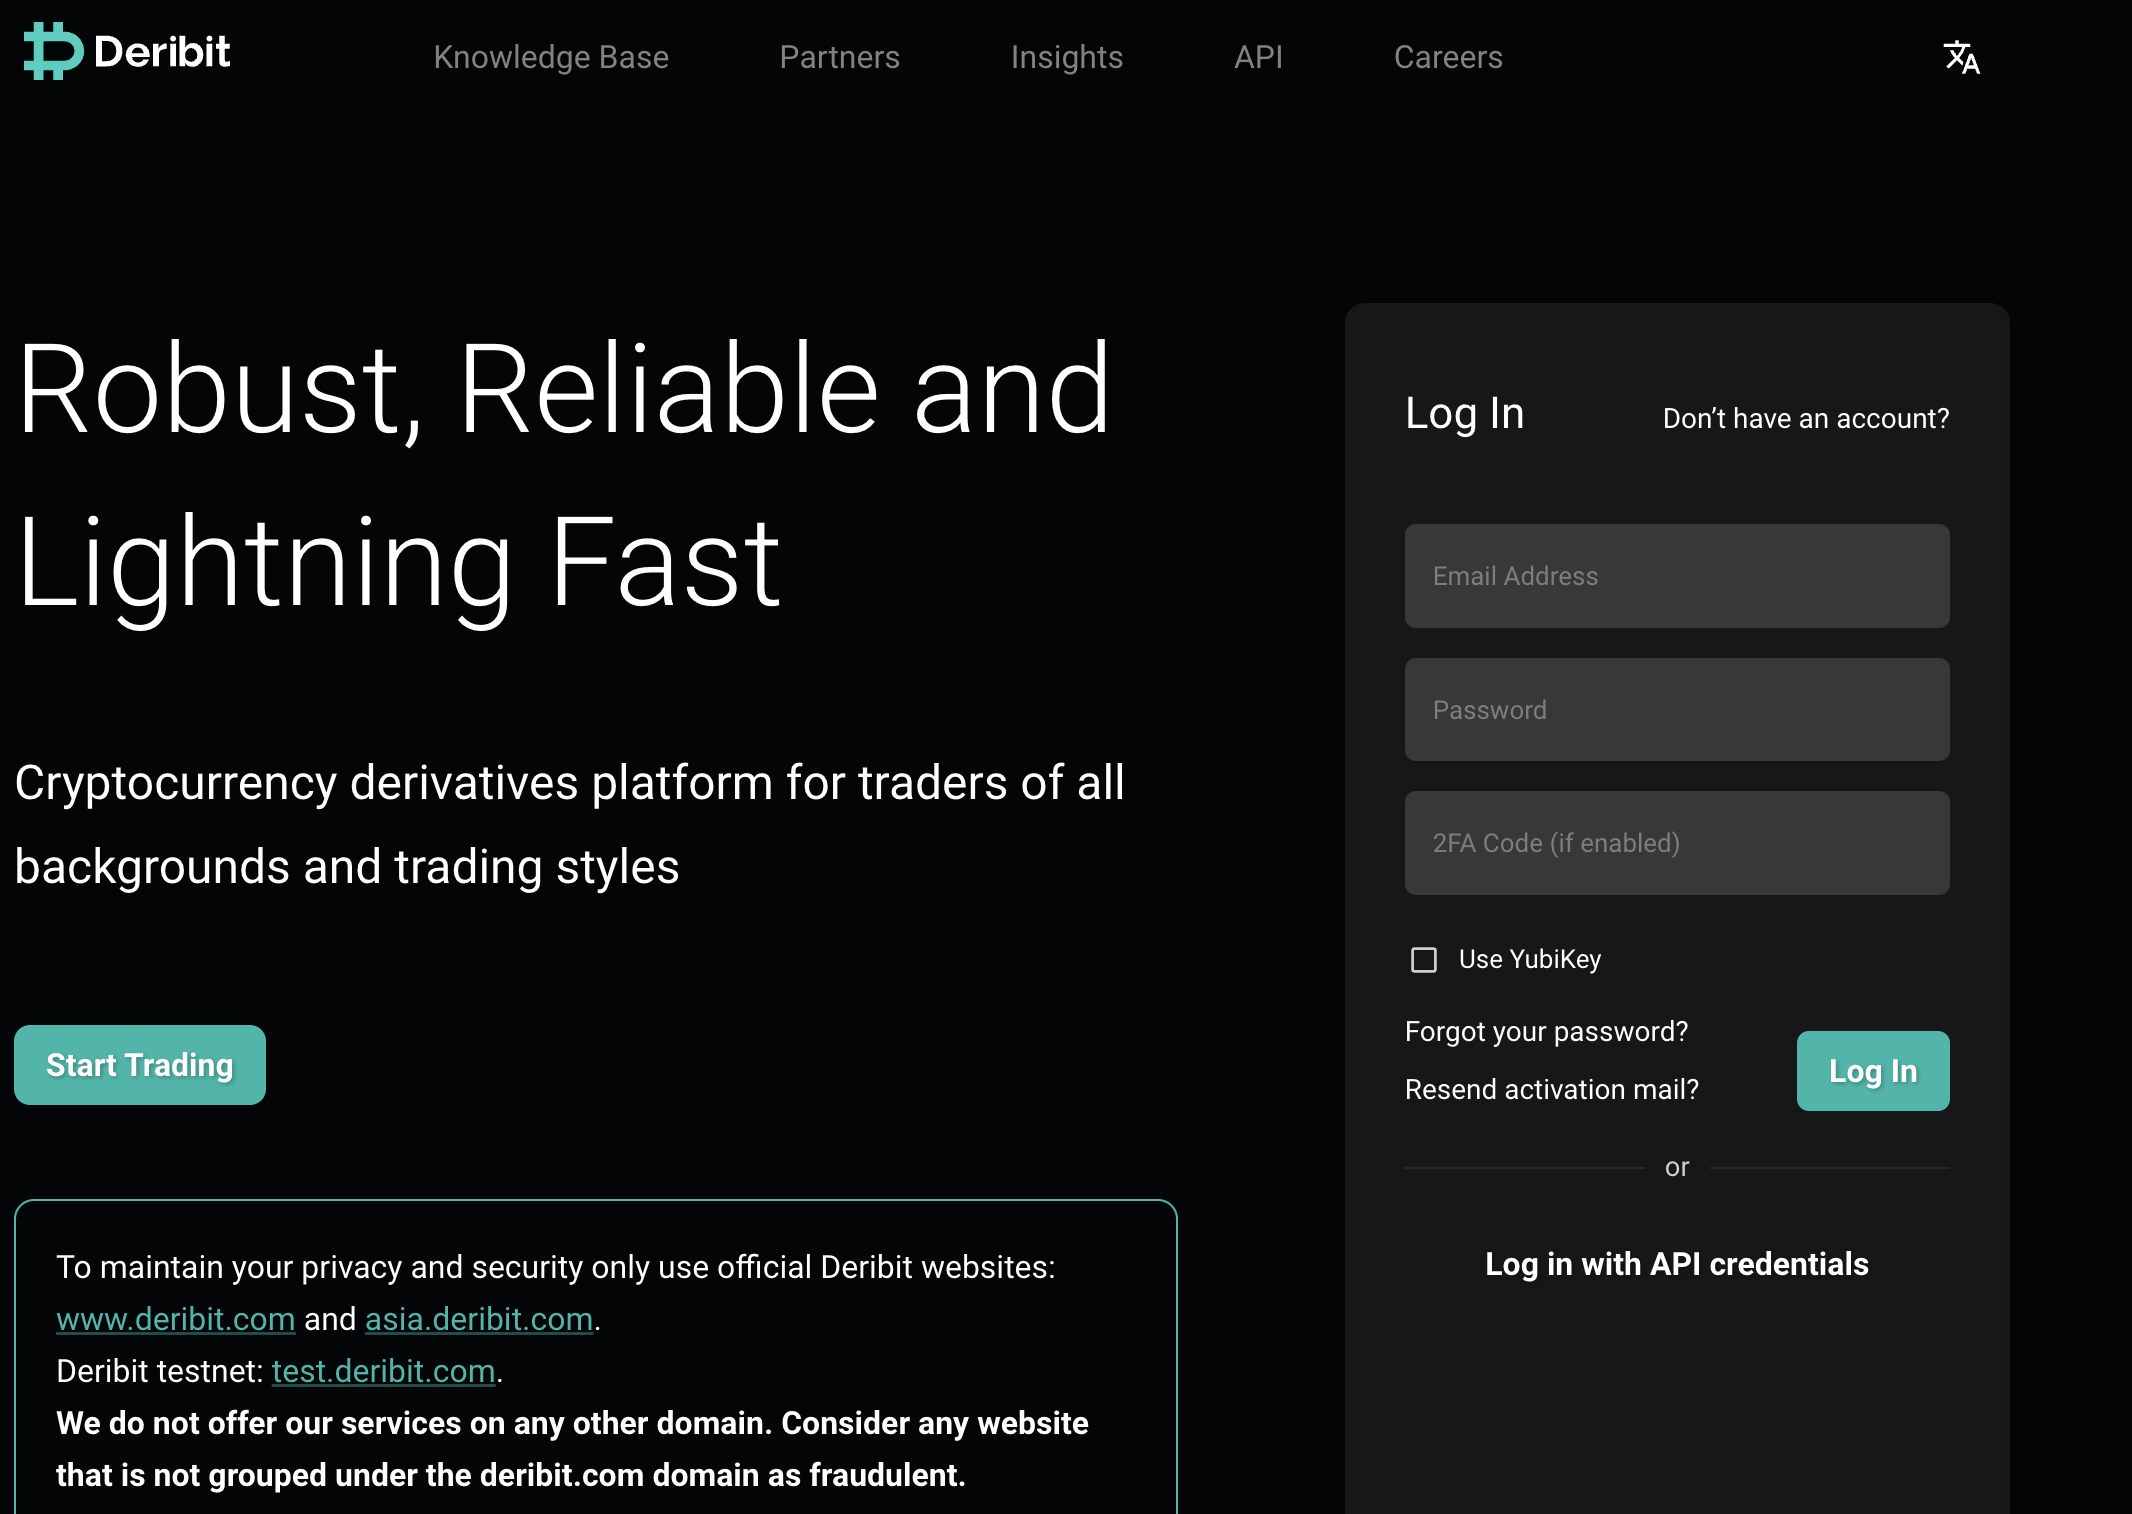The width and height of the screenshot is (2132, 1514).
Task: Click 'Forgot your password?' link
Action: (1546, 1031)
